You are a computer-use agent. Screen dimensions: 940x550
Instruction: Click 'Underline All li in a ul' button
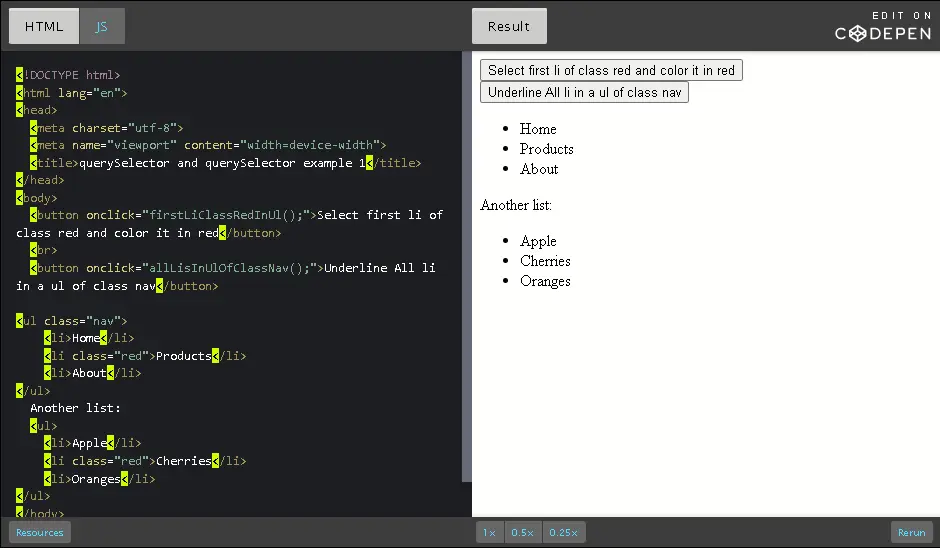(x=584, y=92)
